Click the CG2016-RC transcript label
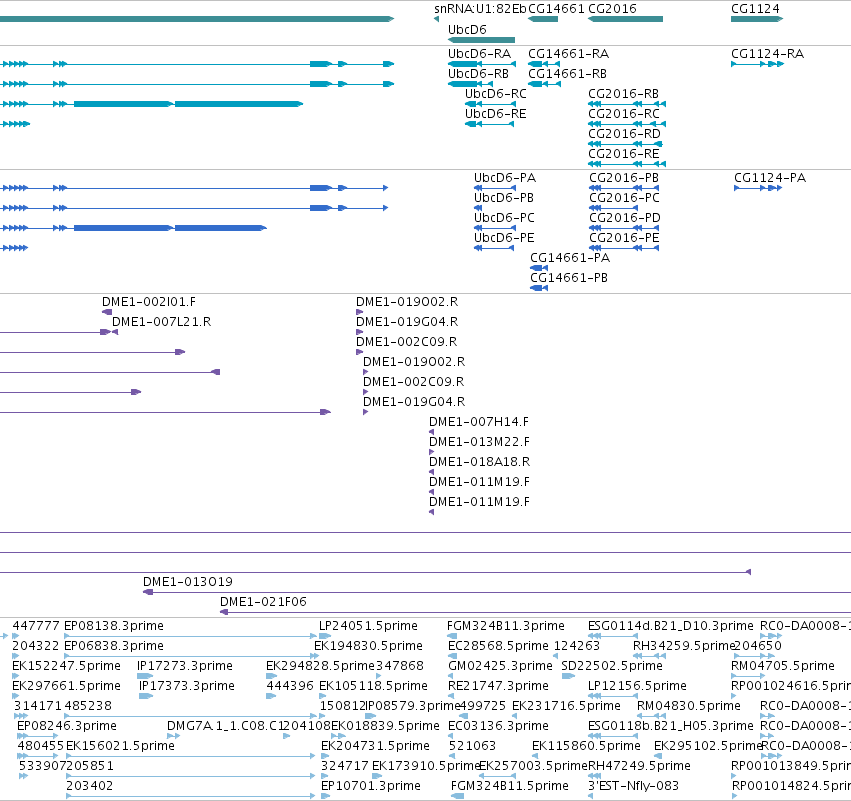The height and width of the screenshot is (801, 851). [624, 114]
